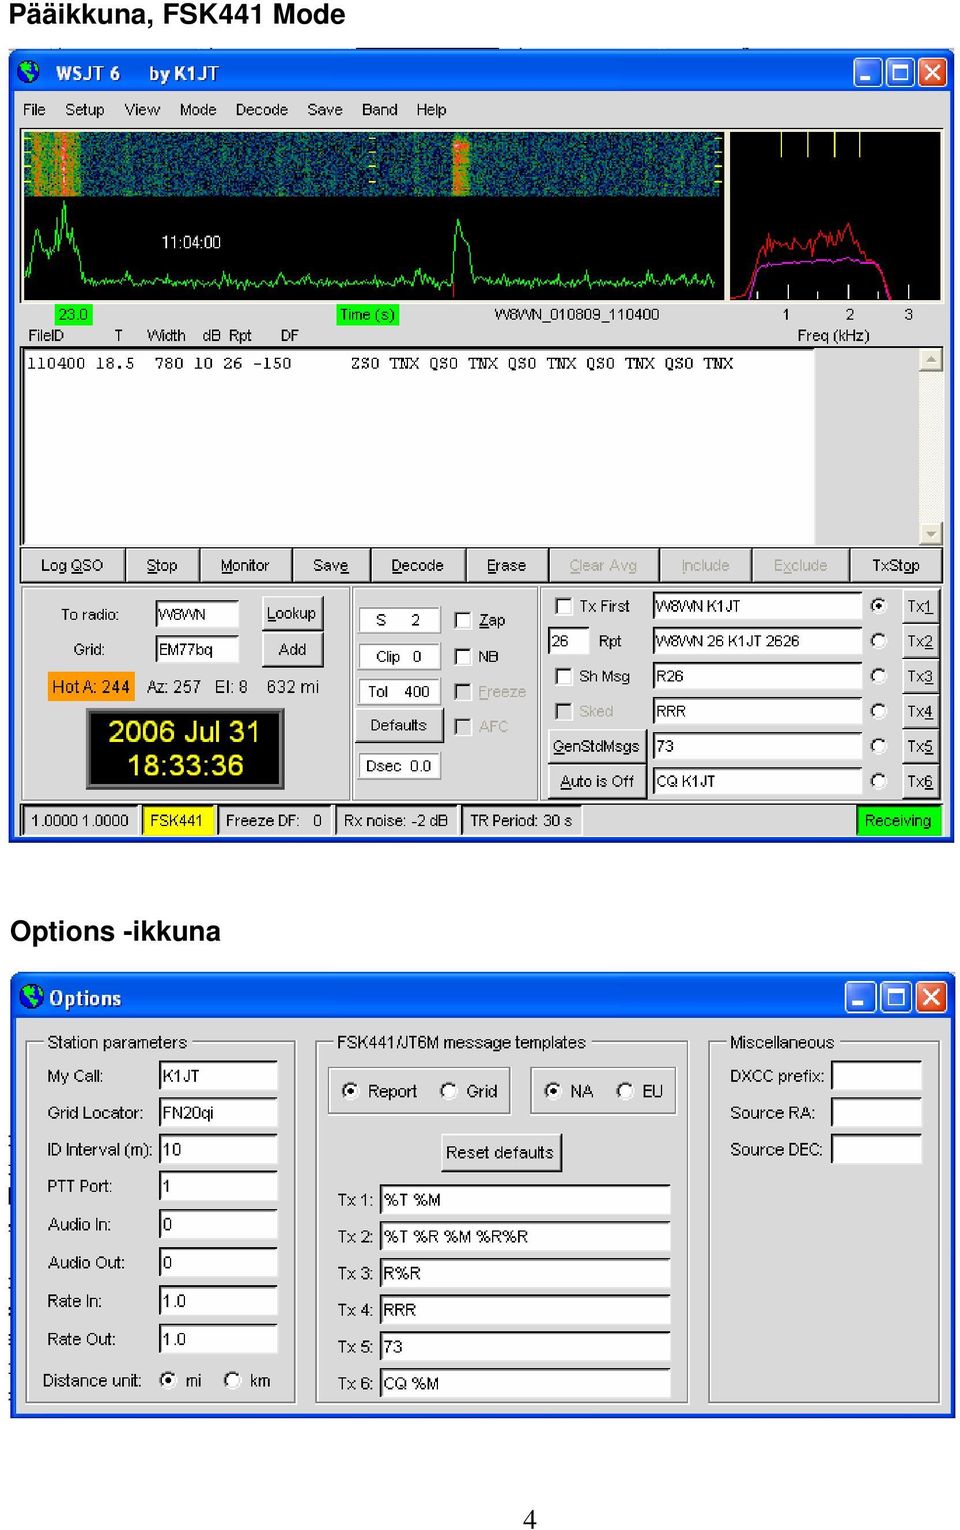
Task: Maximize the WSJT 6 window
Action: [x=900, y=72]
